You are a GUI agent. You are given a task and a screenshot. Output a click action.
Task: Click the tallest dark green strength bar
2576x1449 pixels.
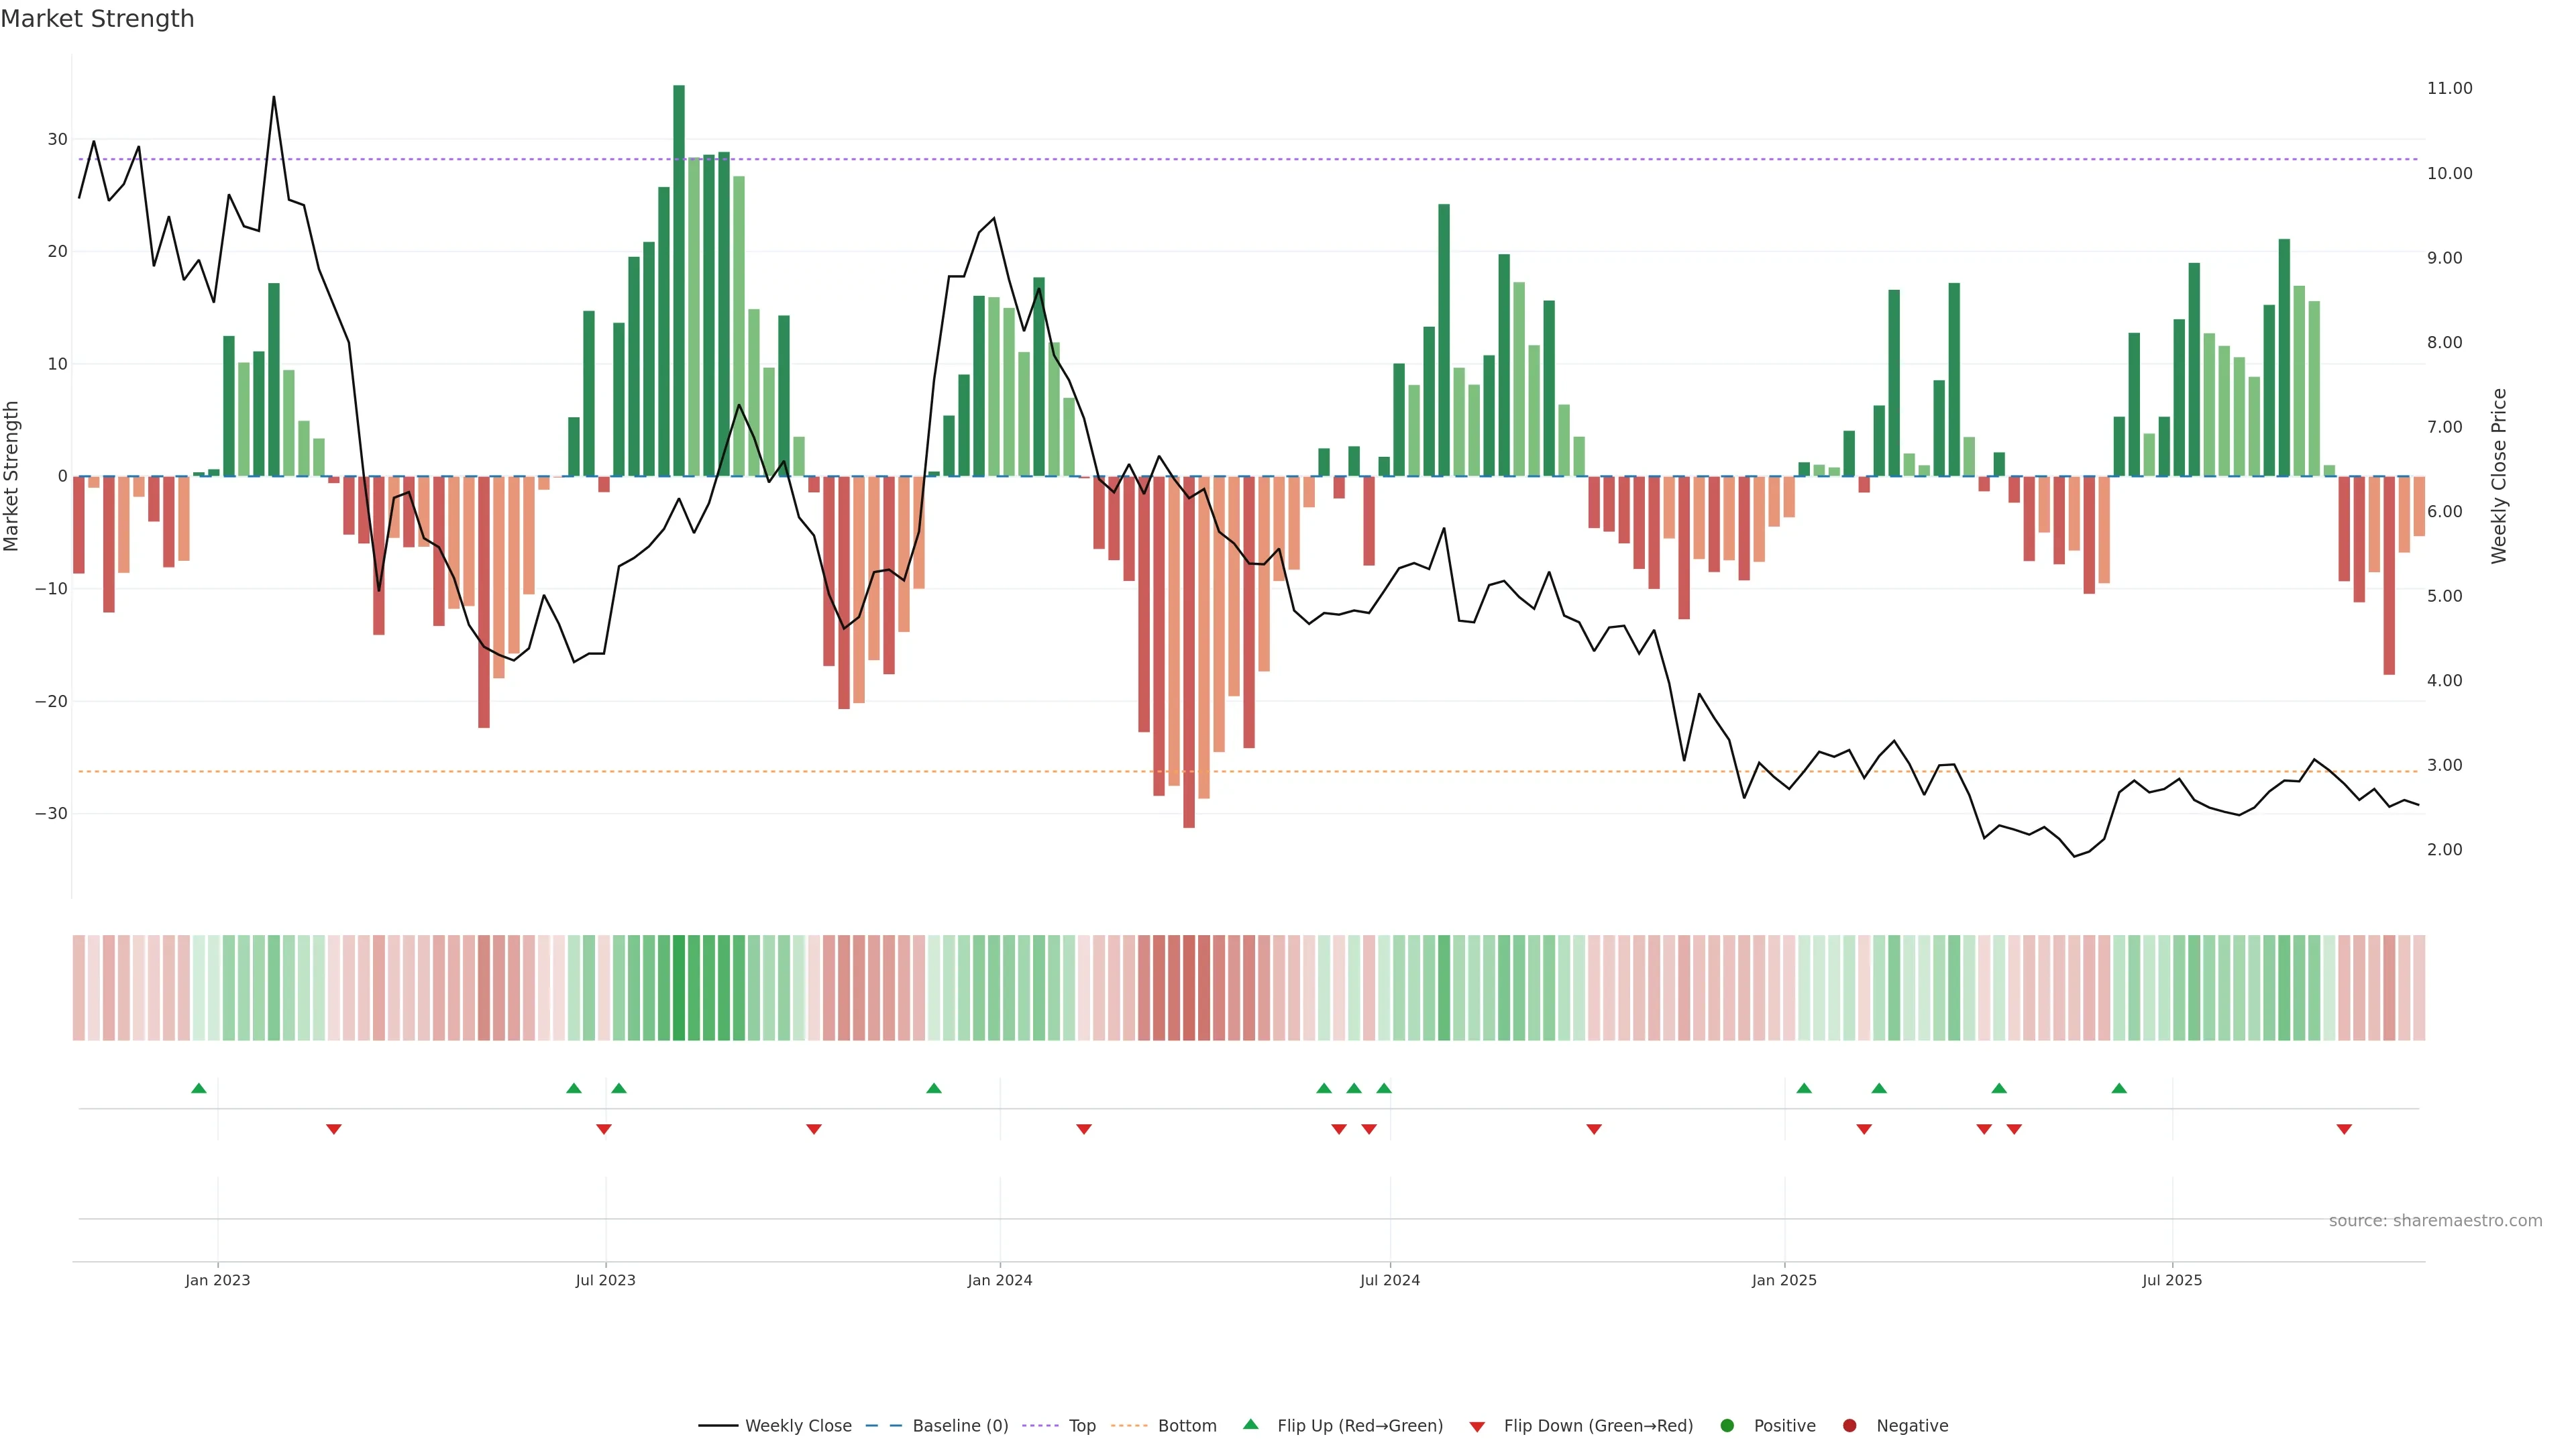coord(679,280)
